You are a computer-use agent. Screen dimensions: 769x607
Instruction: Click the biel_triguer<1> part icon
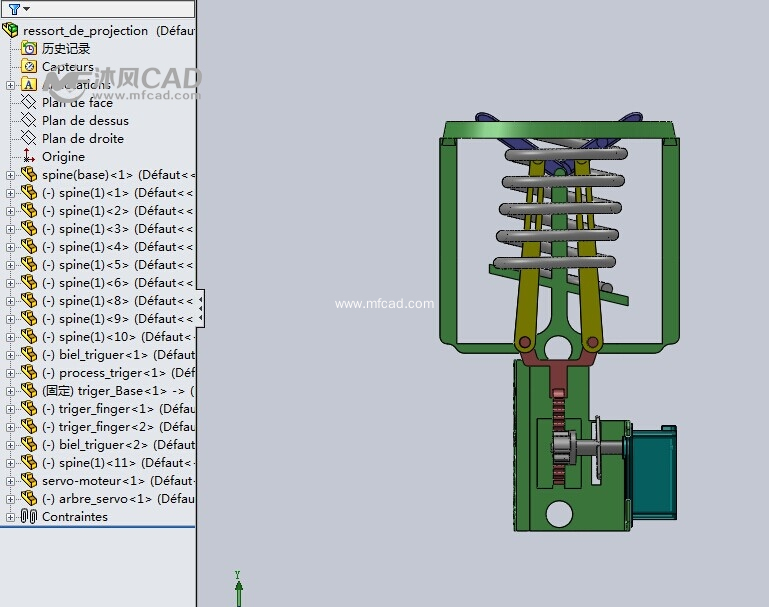tap(29, 354)
